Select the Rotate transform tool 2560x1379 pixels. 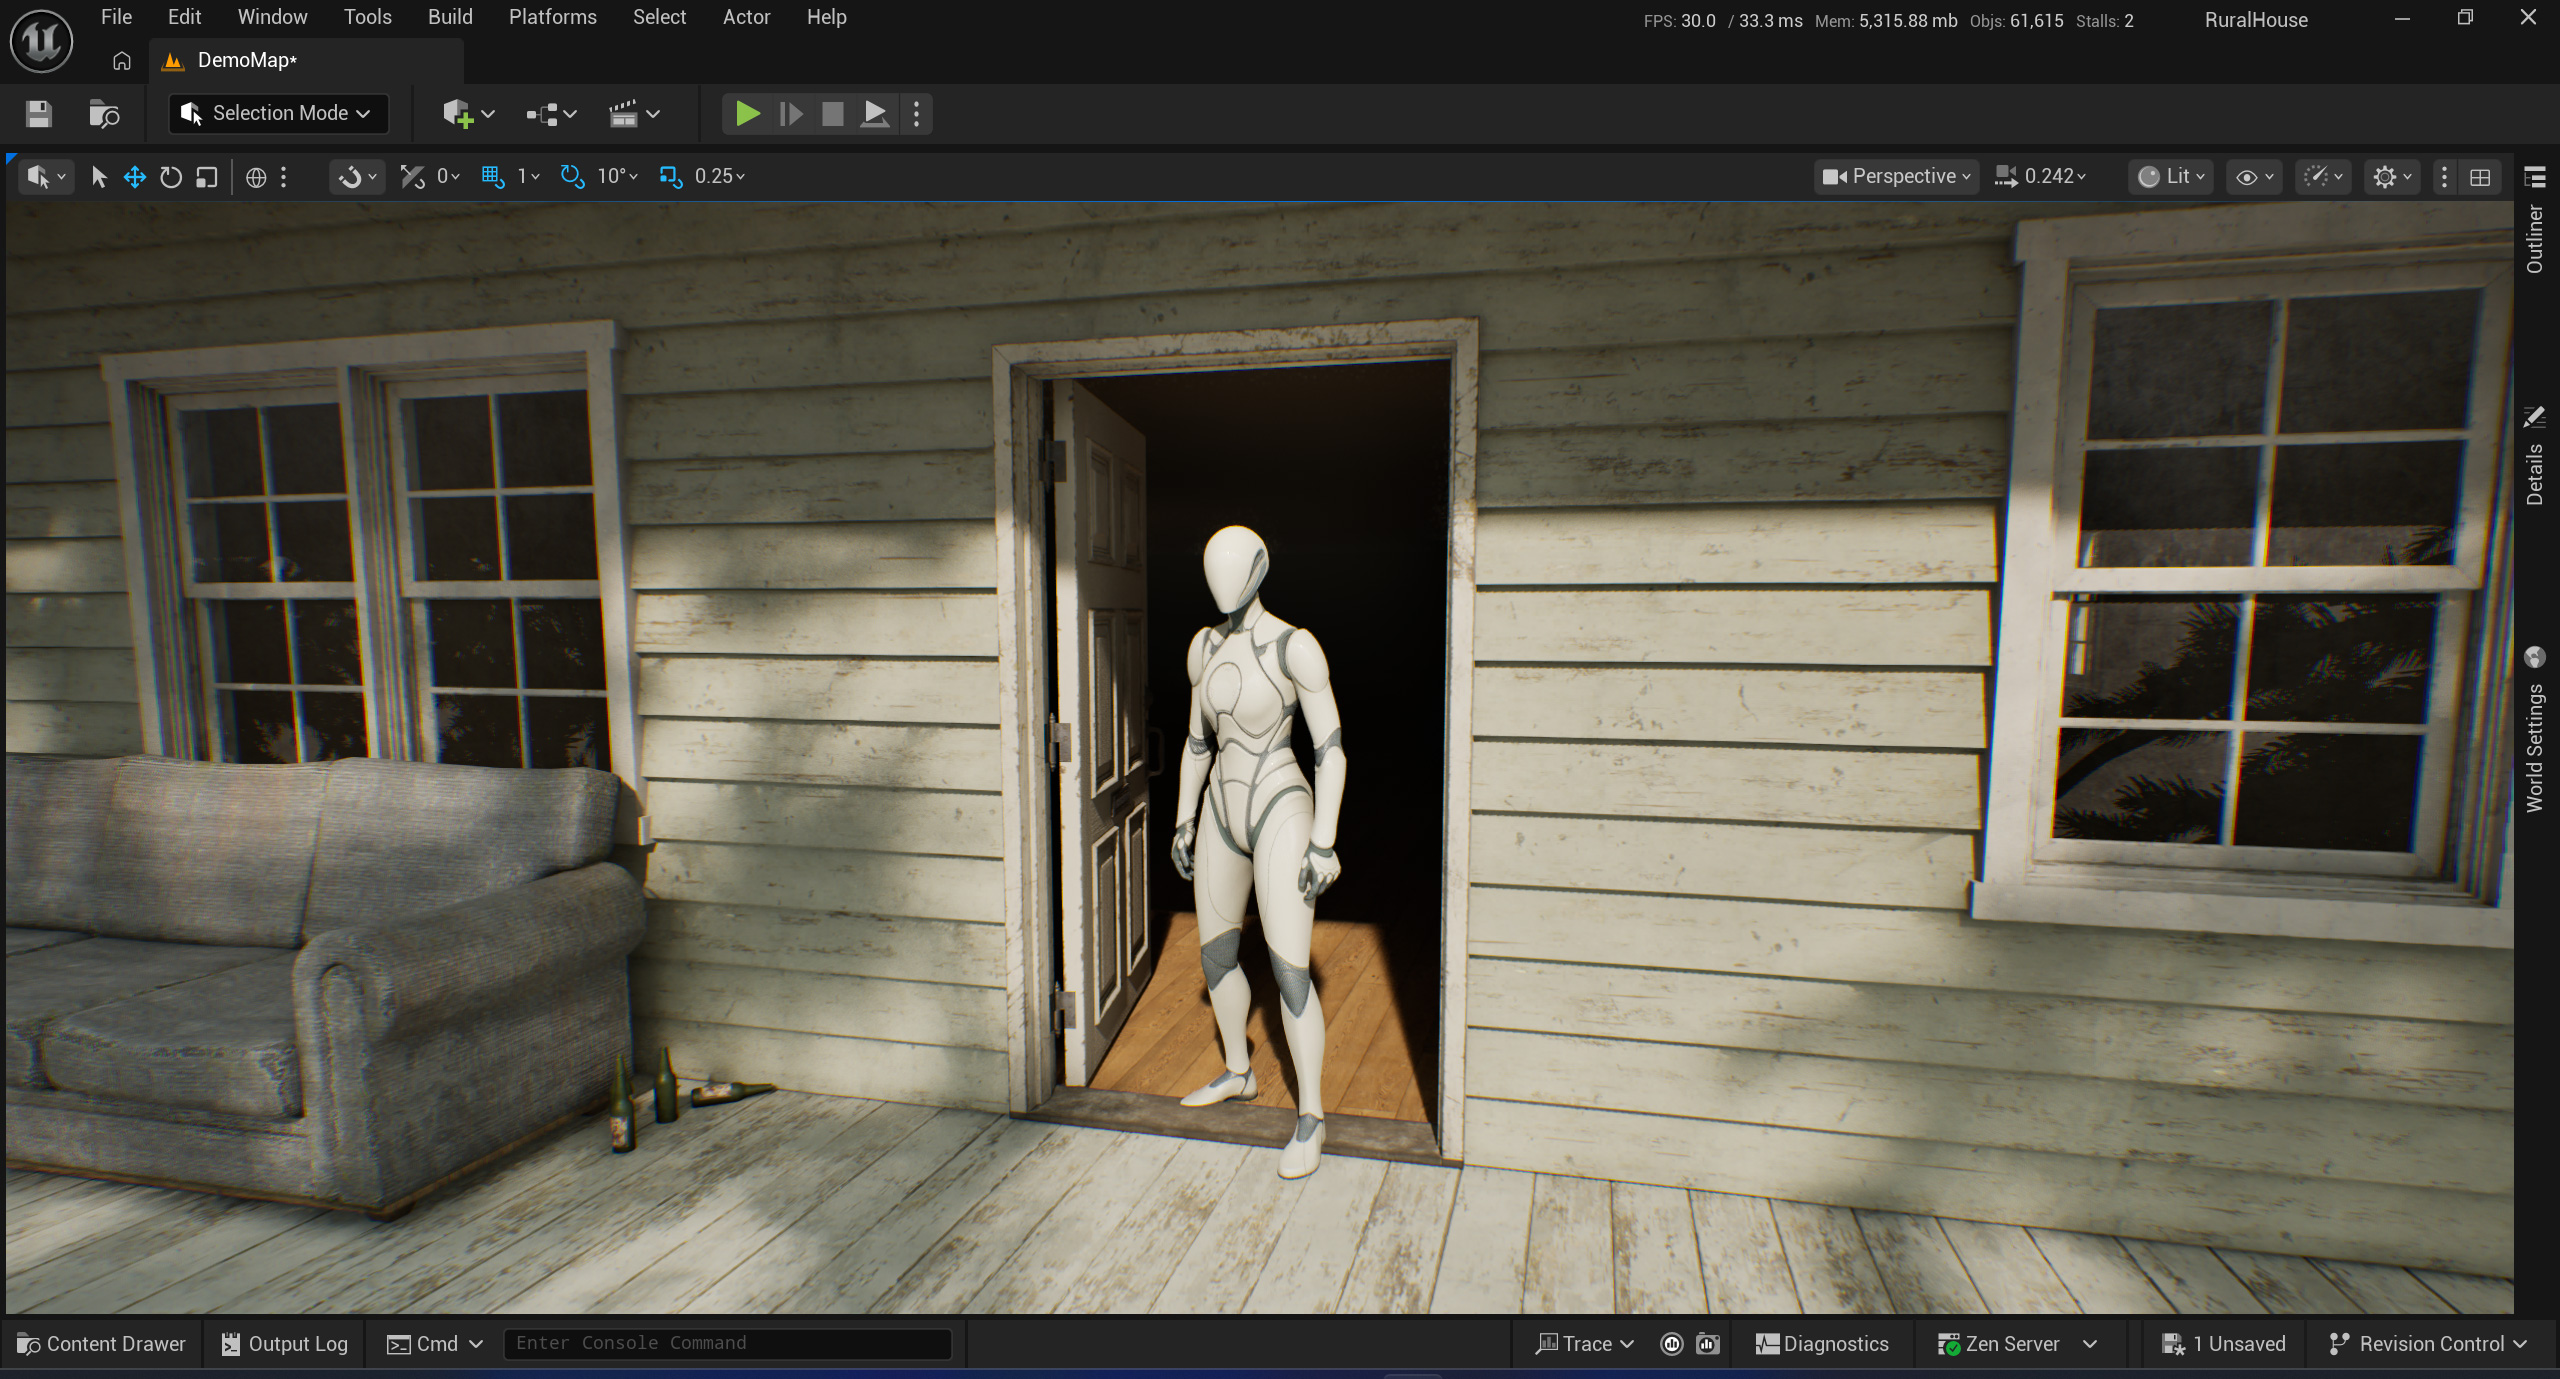pos(171,177)
